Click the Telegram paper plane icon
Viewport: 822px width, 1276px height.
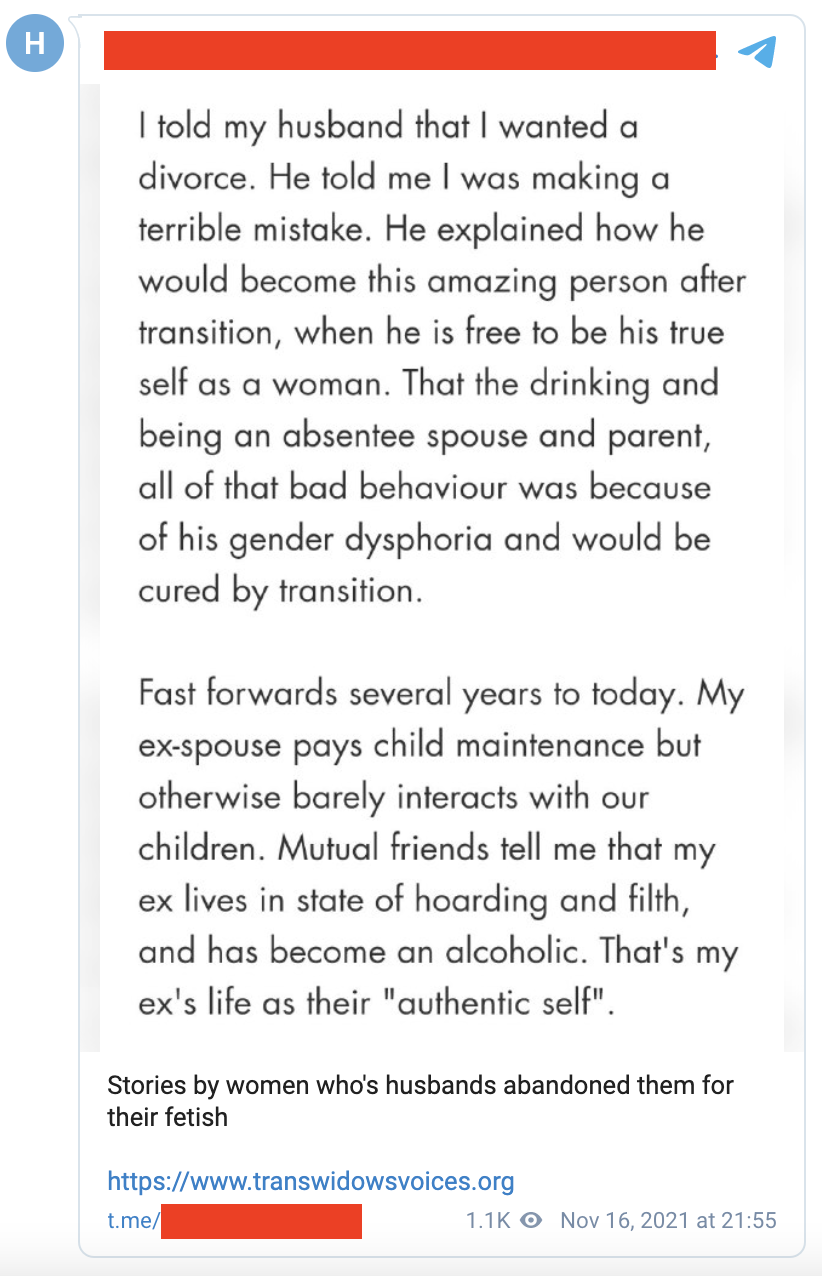click(x=756, y=50)
